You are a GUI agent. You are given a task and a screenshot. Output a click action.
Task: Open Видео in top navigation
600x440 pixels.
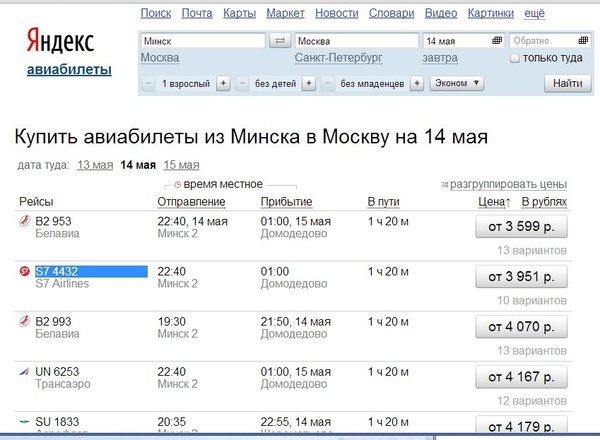(x=441, y=13)
